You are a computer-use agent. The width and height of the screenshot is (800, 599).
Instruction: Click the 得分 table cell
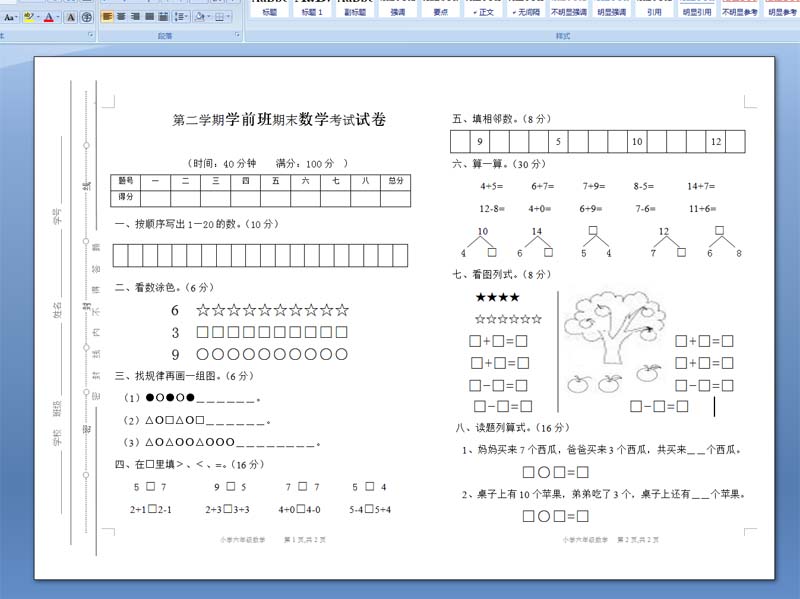[x=126, y=197]
